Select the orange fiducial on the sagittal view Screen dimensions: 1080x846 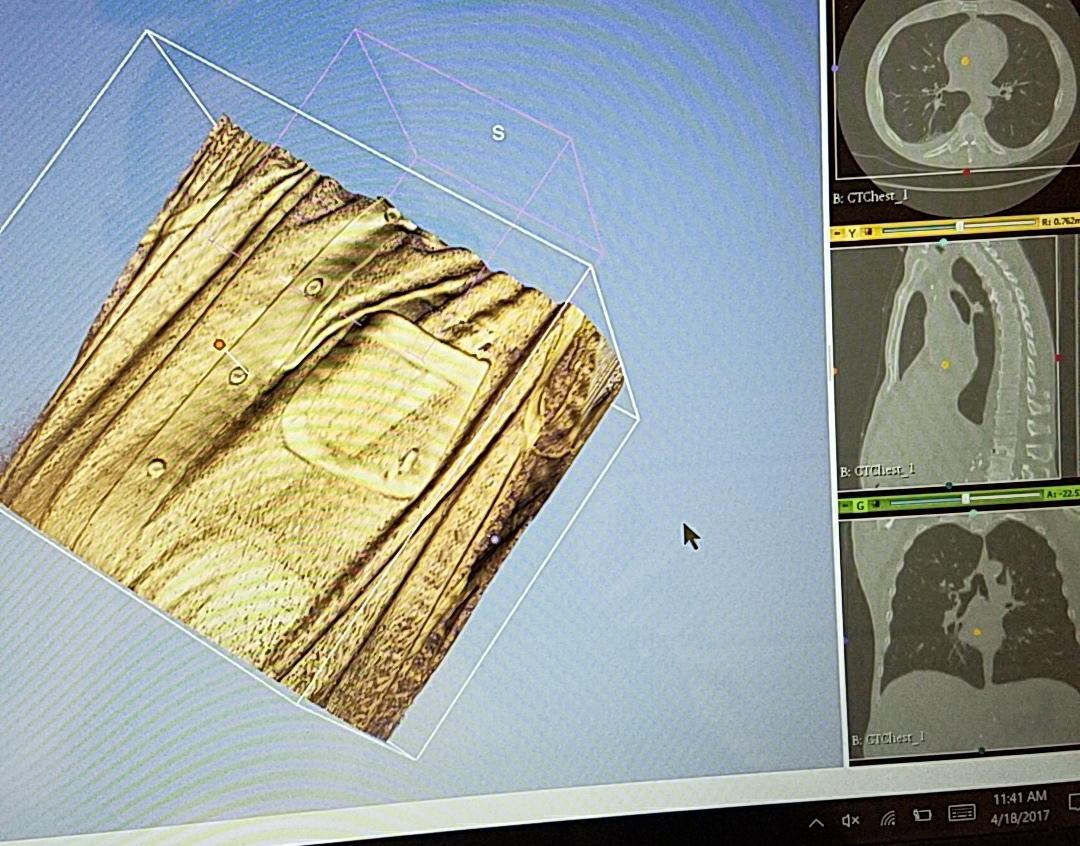[x=945, y=366]
